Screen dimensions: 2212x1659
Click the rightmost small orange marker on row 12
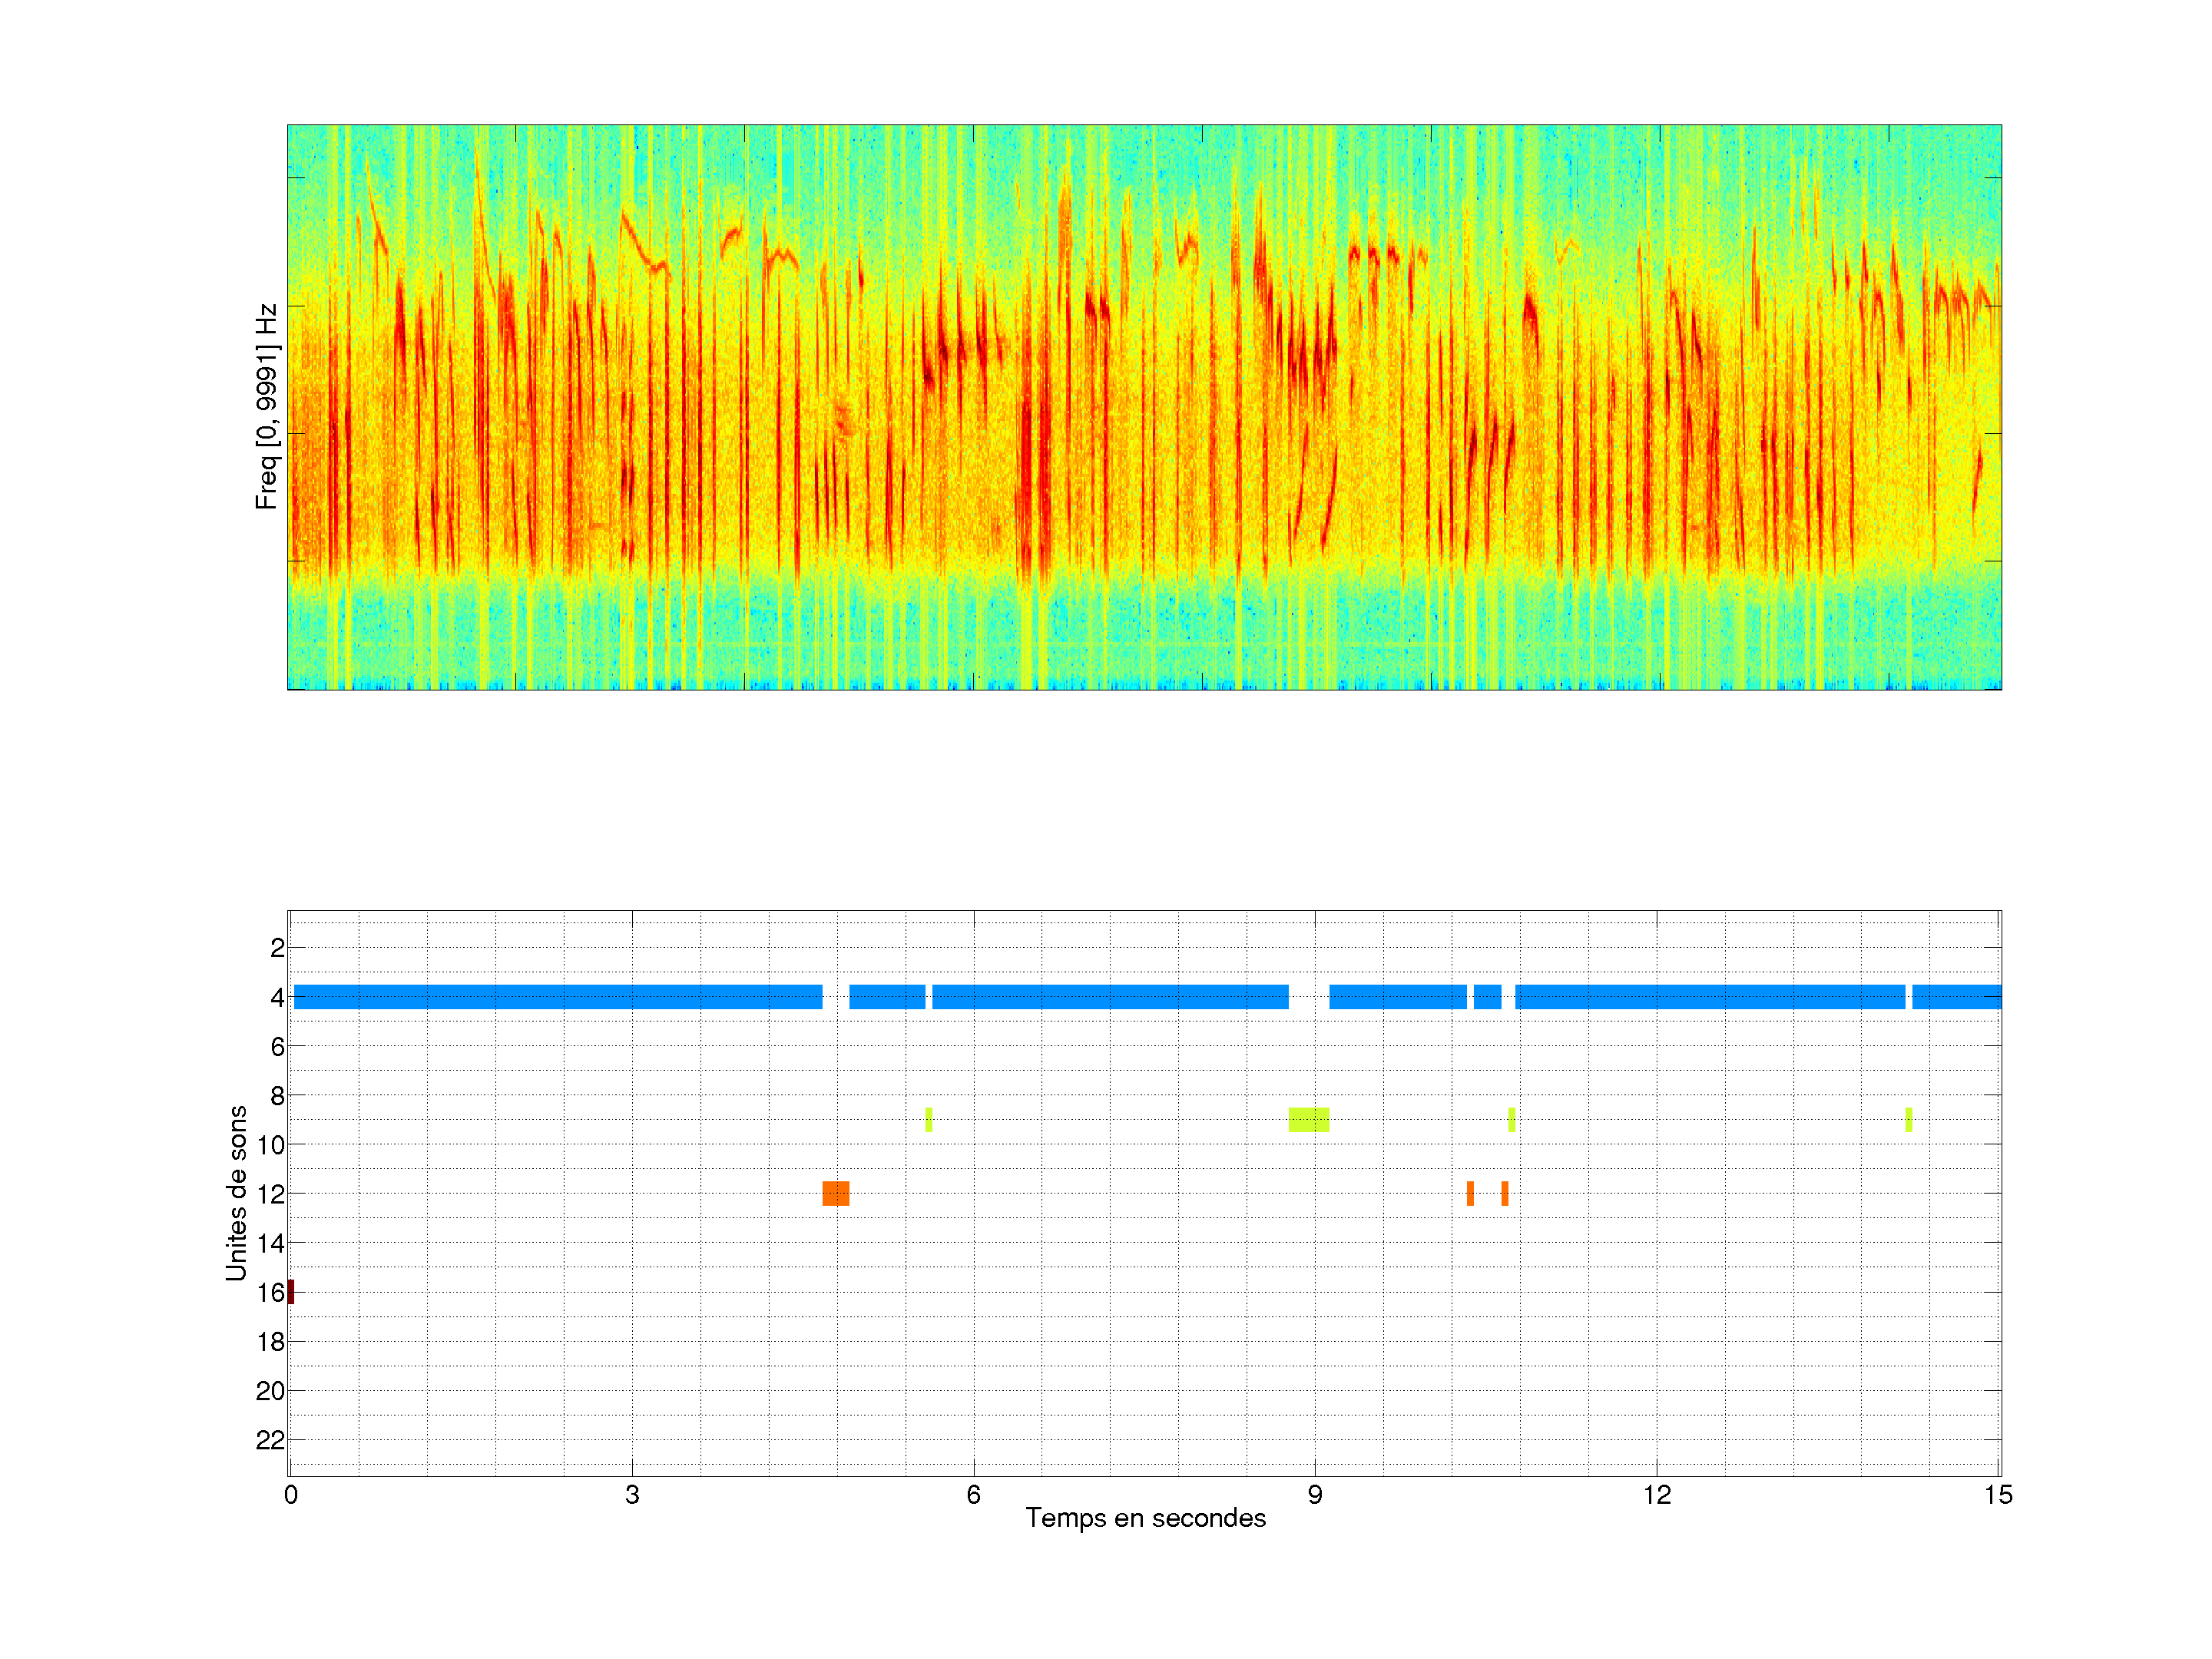(x=1505, y=1193)
